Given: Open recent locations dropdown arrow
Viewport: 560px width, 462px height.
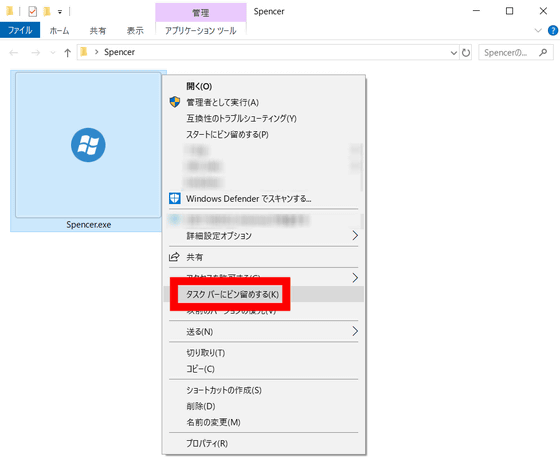Looking at the screenshot, I should 53,53.
